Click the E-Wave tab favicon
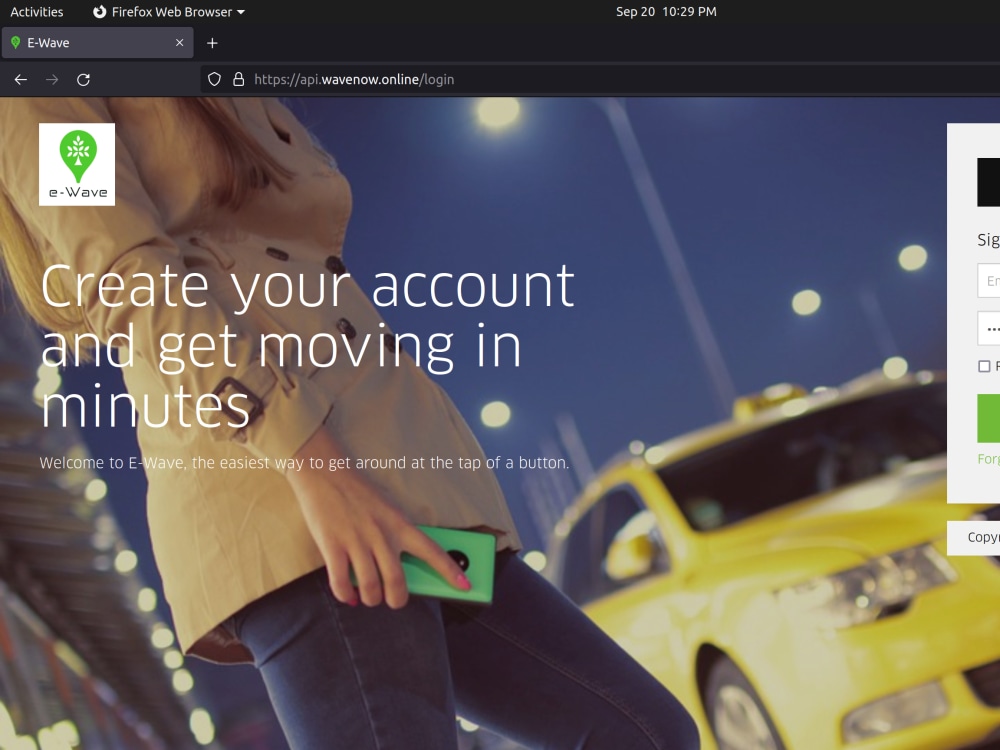The image size is (1000, 750). coord(16,43)
